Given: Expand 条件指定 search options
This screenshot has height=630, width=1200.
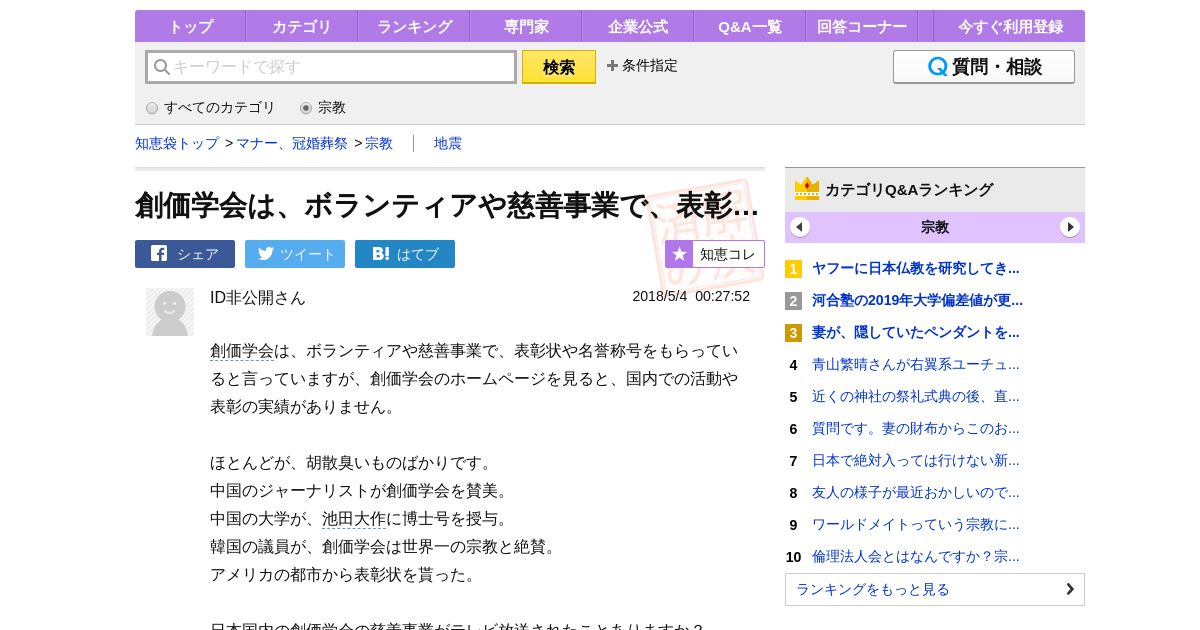Looking at the screenshot, I should (x=642, y=66).
